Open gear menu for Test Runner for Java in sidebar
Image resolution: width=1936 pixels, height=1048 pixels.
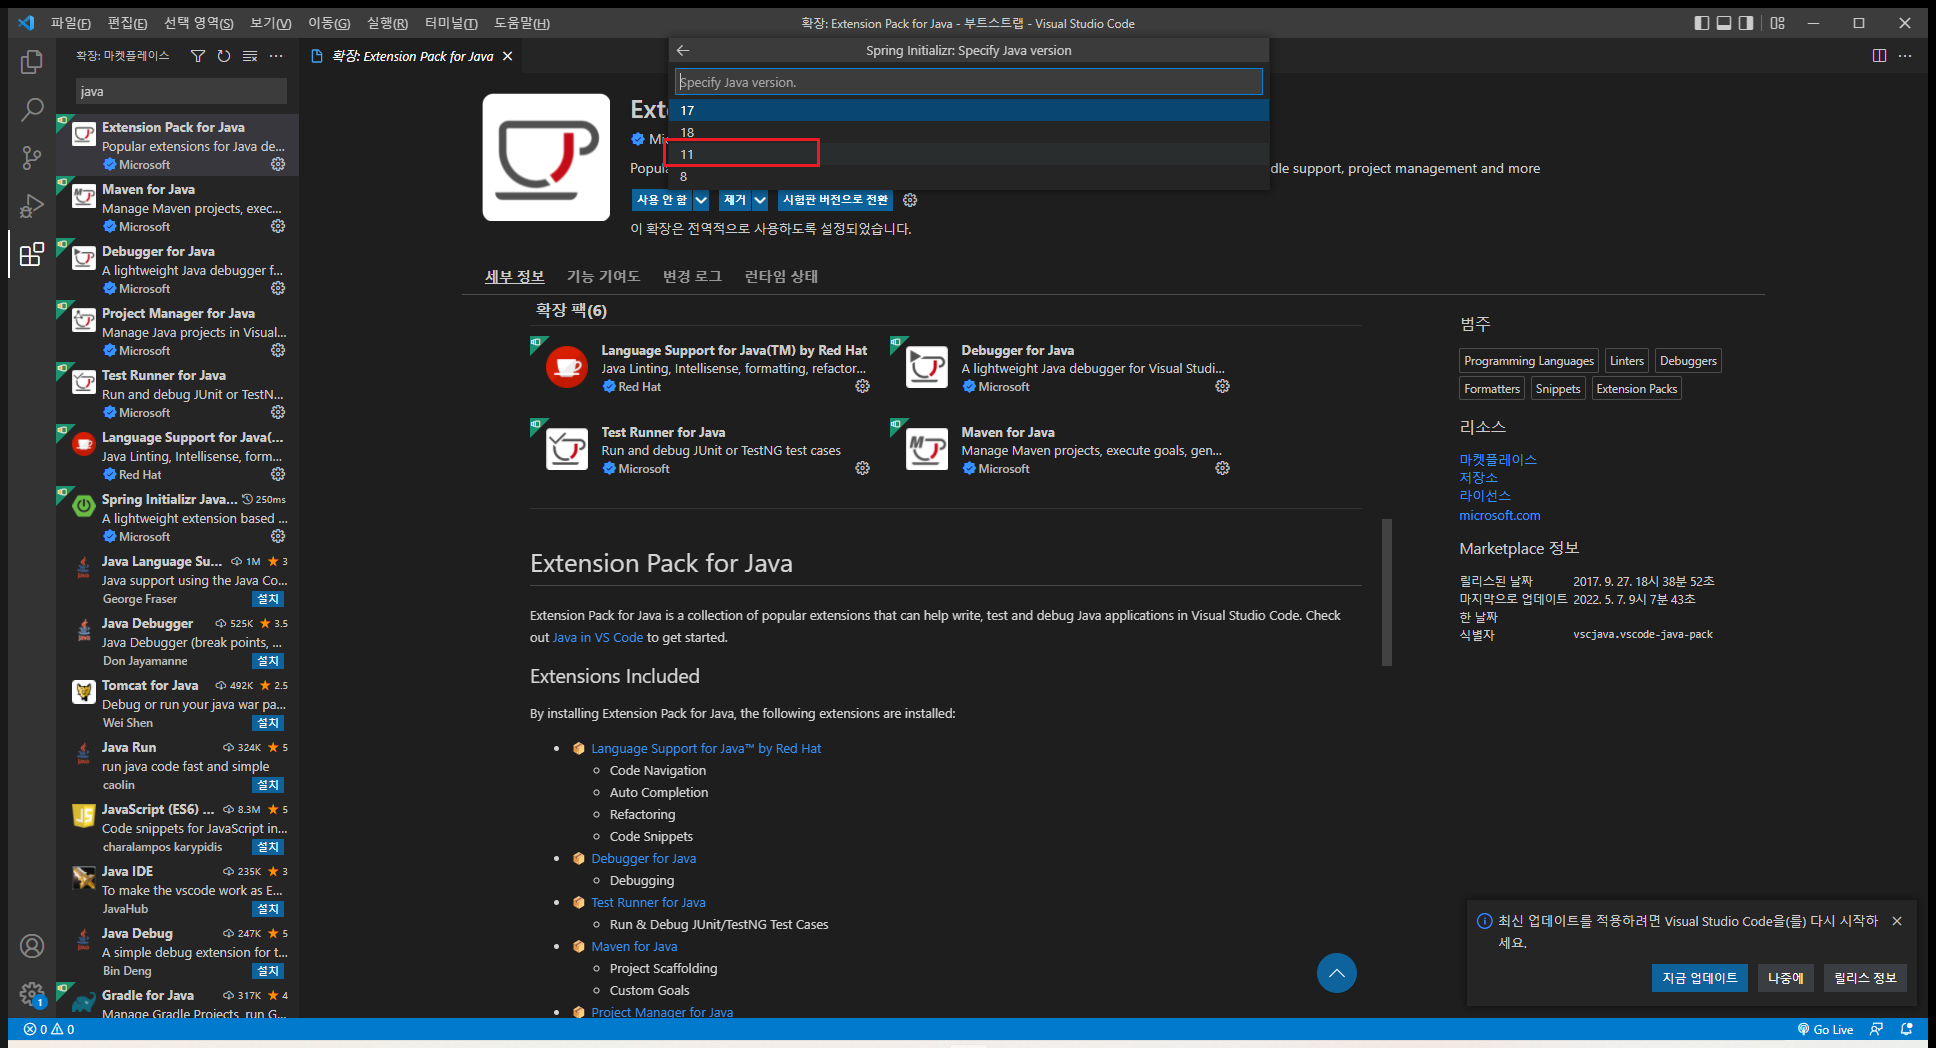tap(278, 412)
